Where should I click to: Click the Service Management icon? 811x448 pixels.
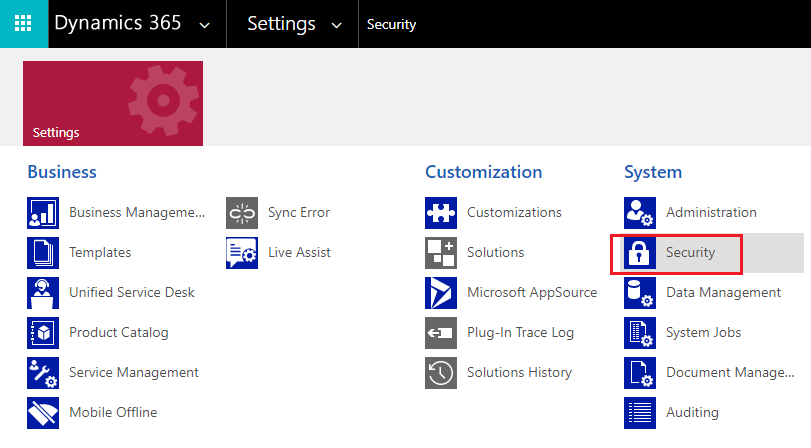tap(43, 372)
